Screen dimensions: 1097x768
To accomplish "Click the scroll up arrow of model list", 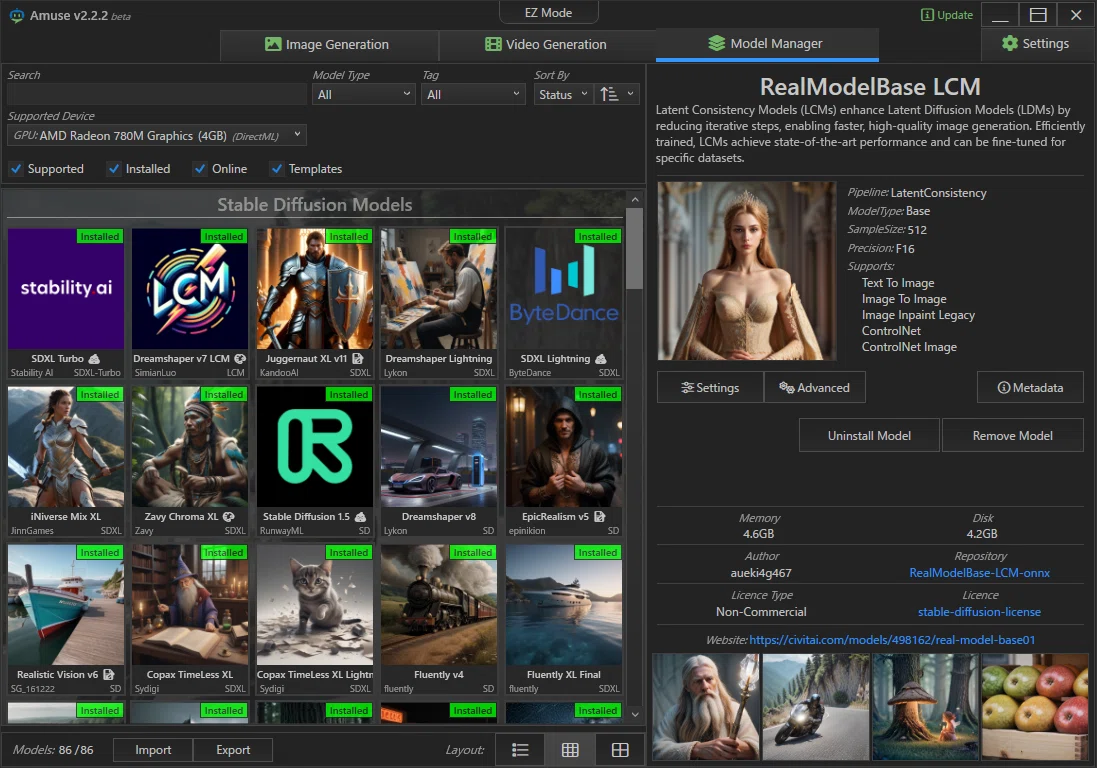I will point(635,200).
